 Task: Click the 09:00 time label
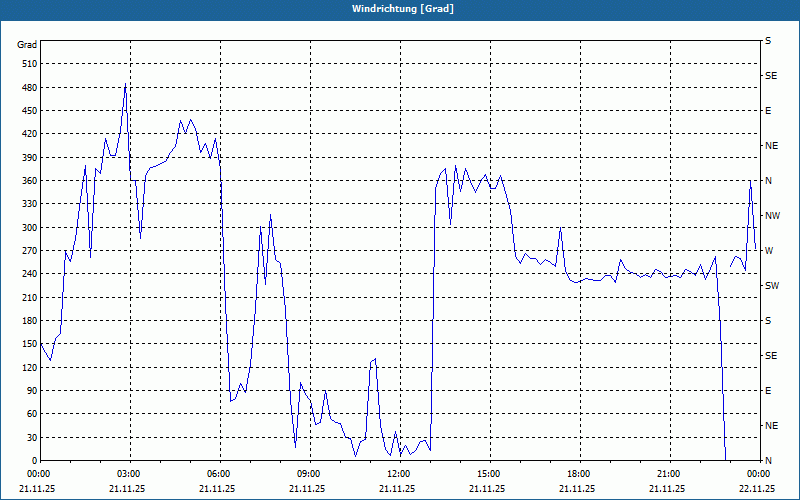pyautogui.click(x=308, y=474)
